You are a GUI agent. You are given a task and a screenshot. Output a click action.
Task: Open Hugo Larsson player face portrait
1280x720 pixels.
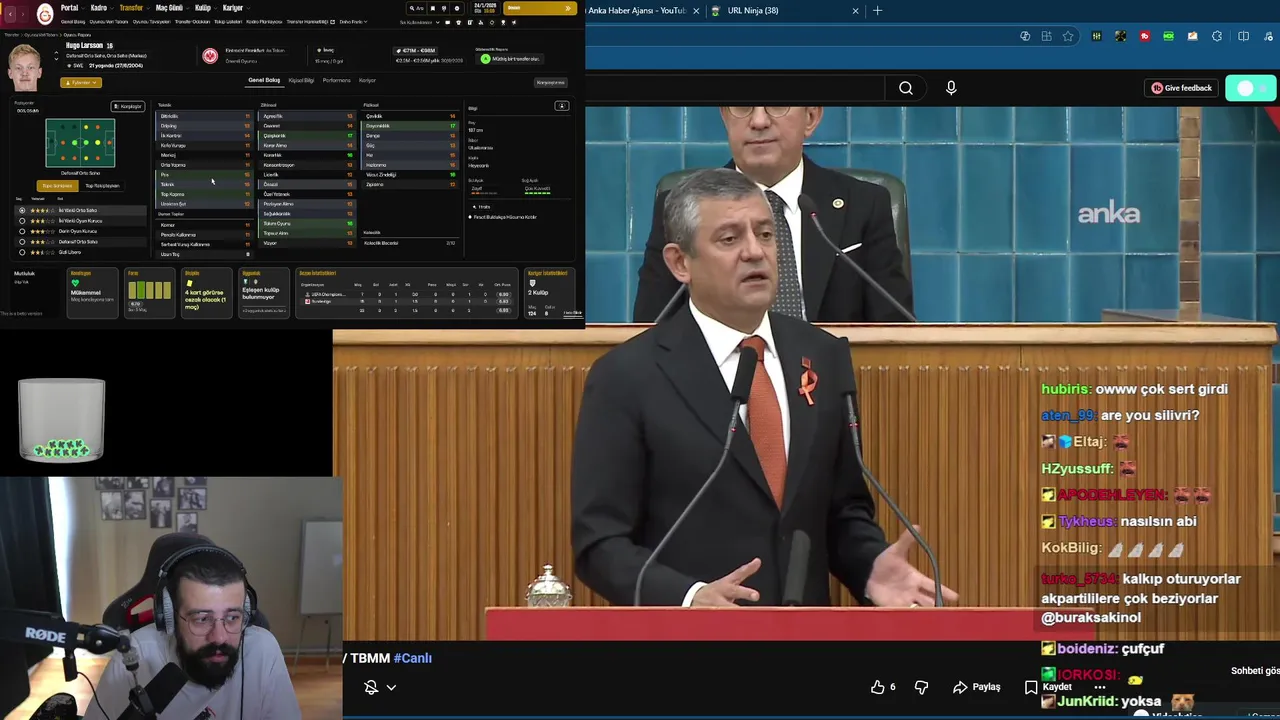24,67
